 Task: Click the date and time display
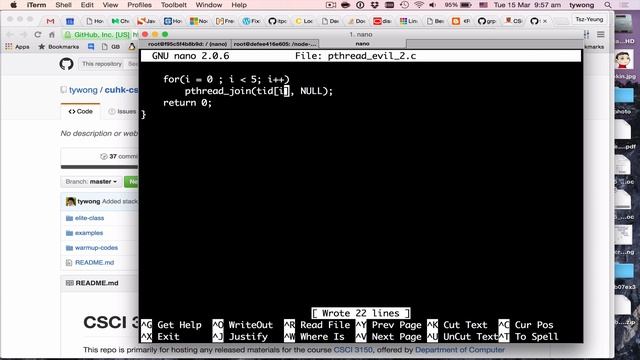(527, 5)
